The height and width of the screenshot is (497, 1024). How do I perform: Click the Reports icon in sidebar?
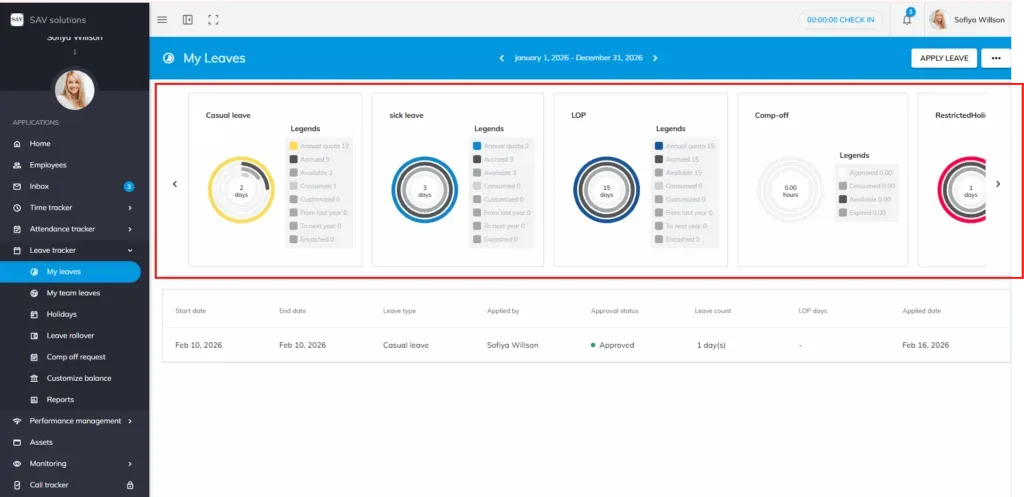point(34,400)
